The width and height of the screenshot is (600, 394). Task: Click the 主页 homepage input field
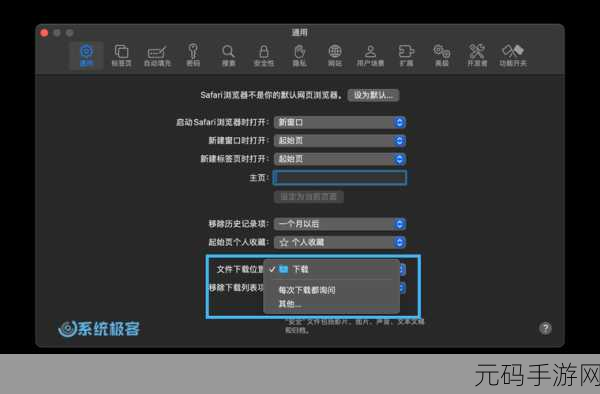click(340, 177)
